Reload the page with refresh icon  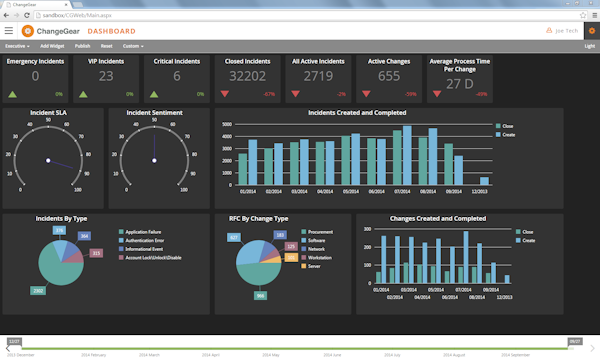coord(26,15)
